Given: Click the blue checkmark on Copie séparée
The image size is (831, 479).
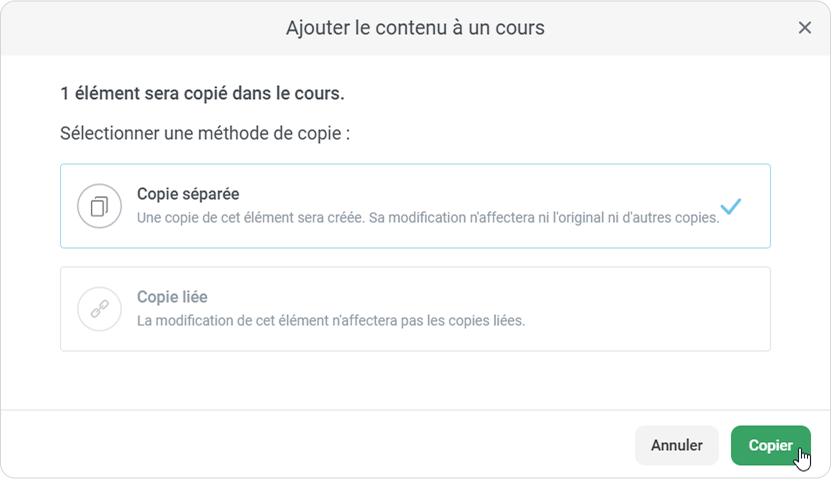Looking at the screenshot, I should (731, 206).
